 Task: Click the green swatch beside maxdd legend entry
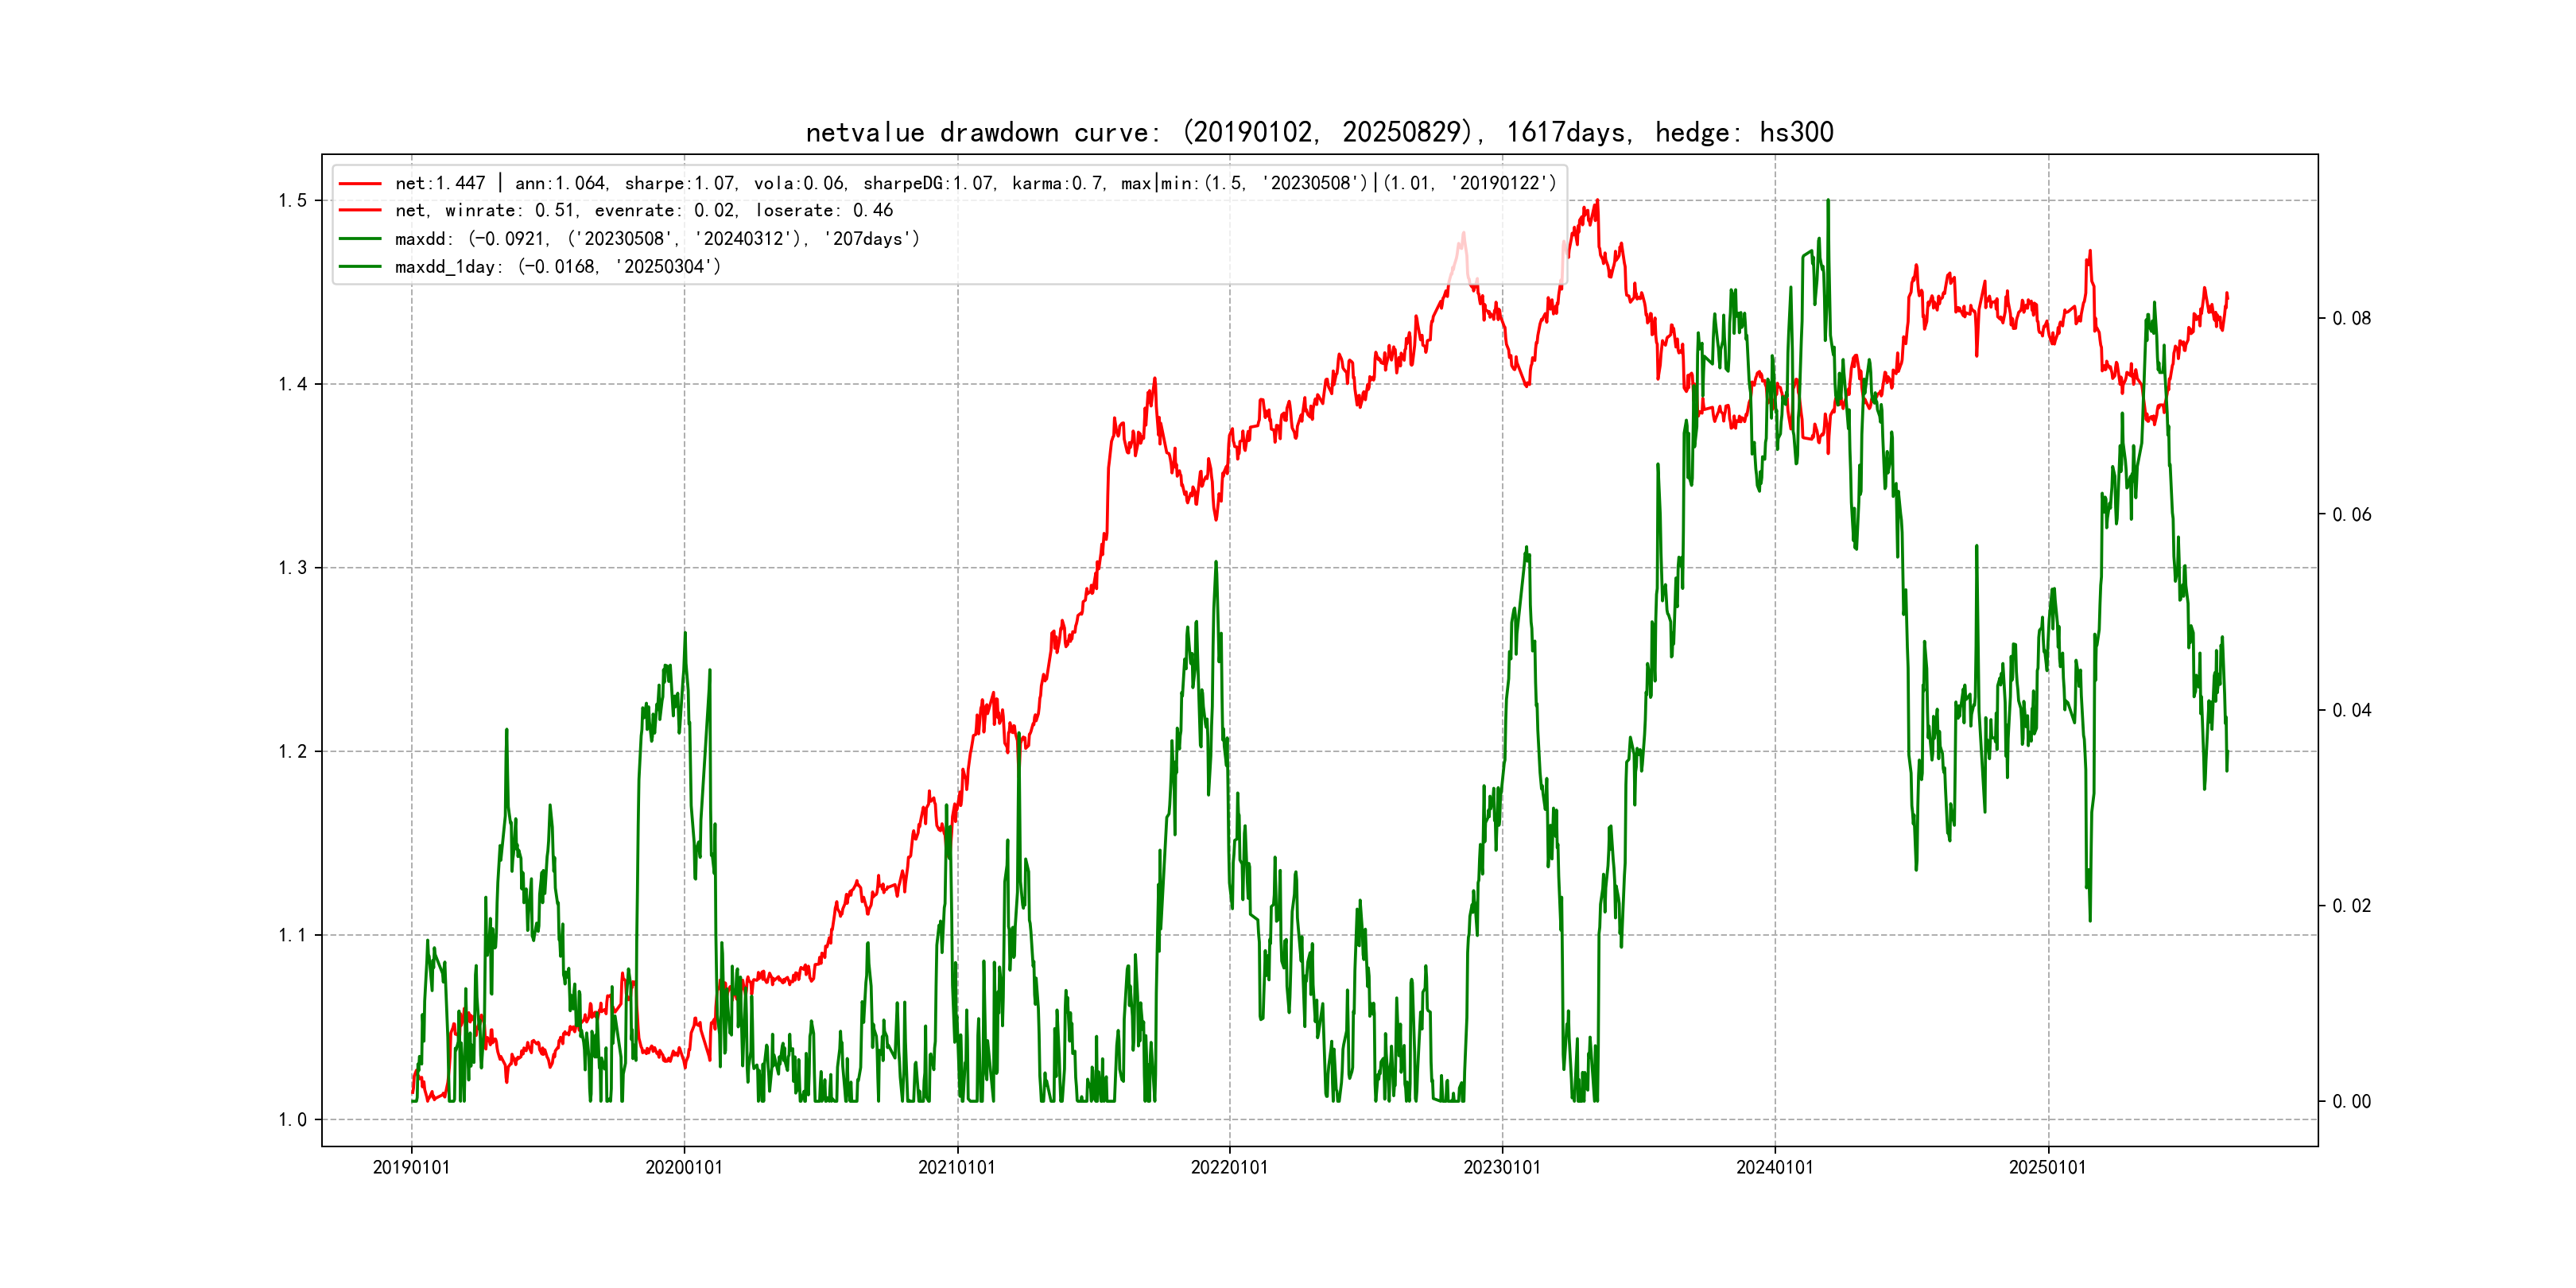(360, 239)
